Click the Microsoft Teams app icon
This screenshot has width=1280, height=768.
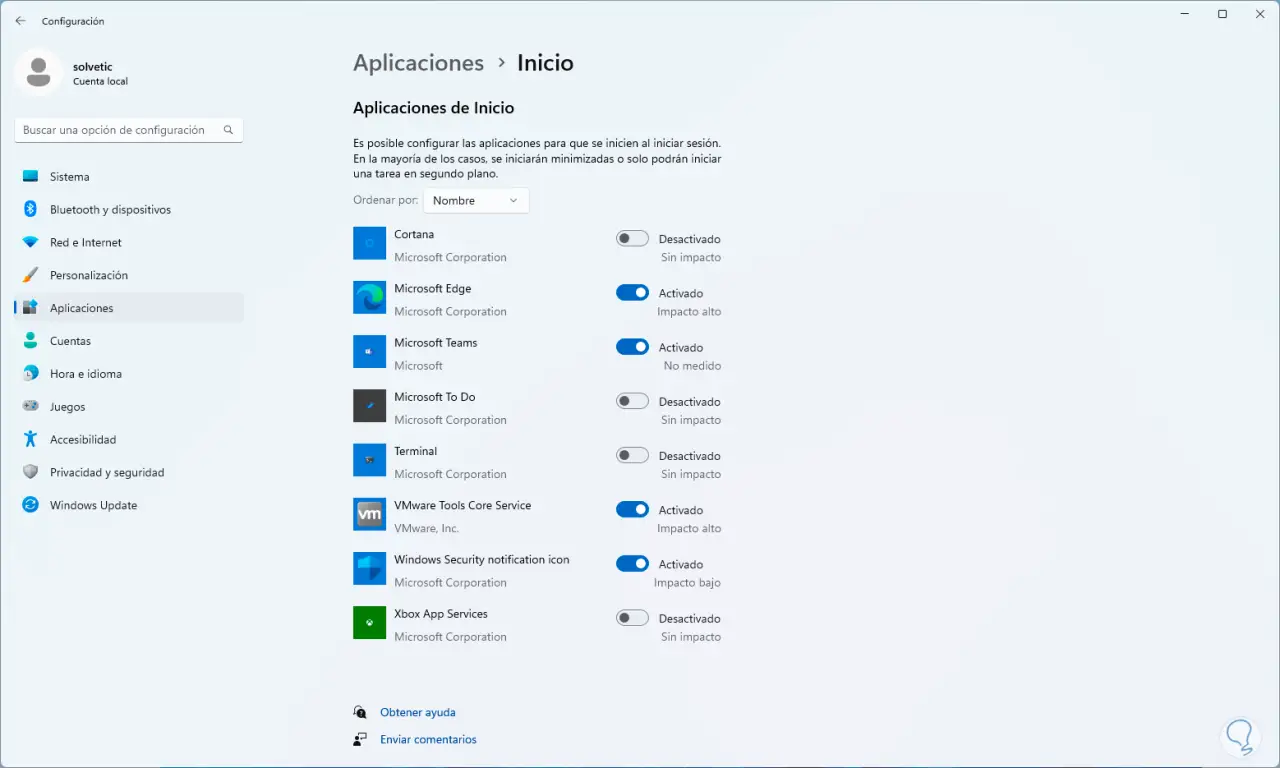point(370,351)
